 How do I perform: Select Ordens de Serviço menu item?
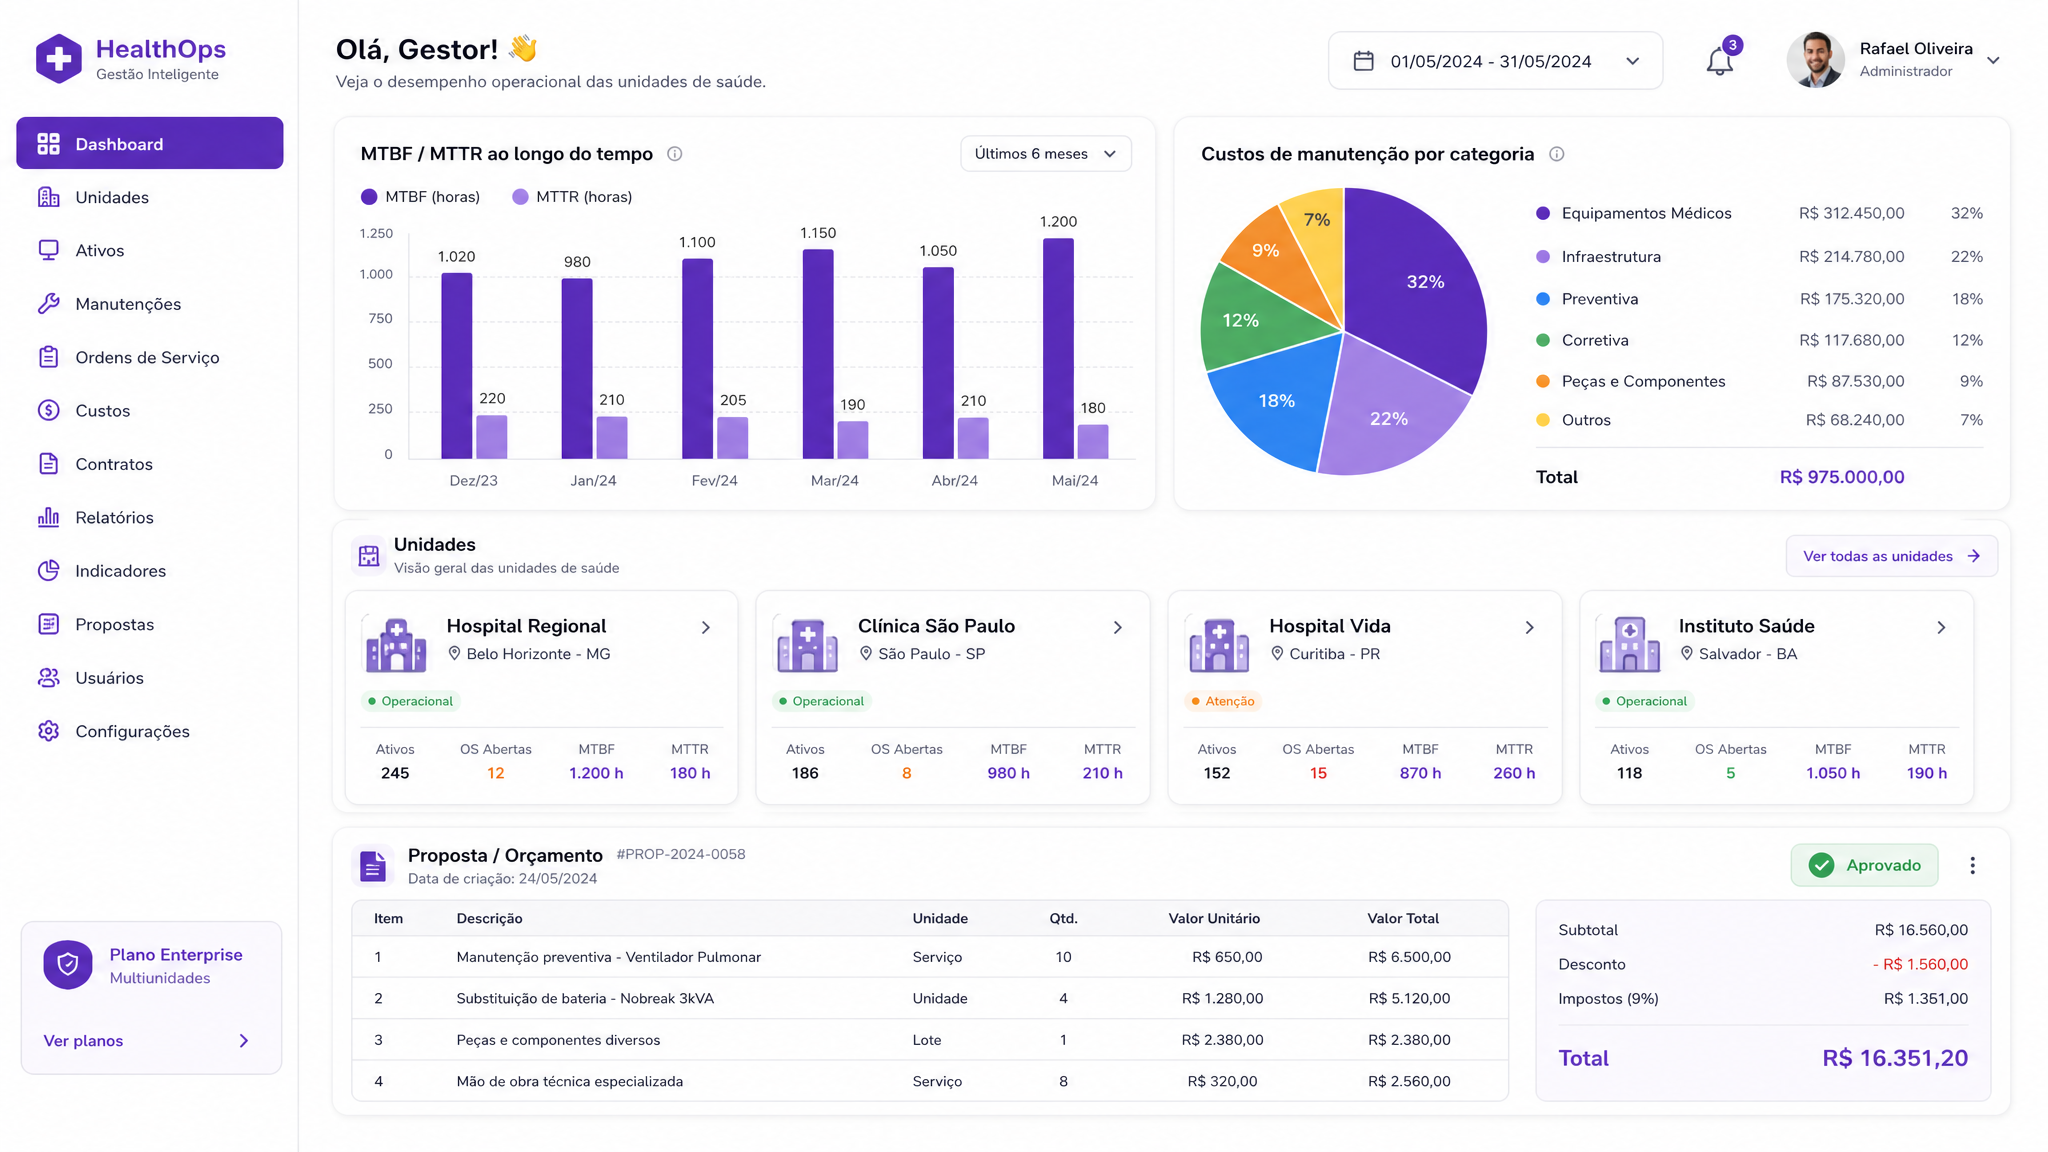[150, 357]
